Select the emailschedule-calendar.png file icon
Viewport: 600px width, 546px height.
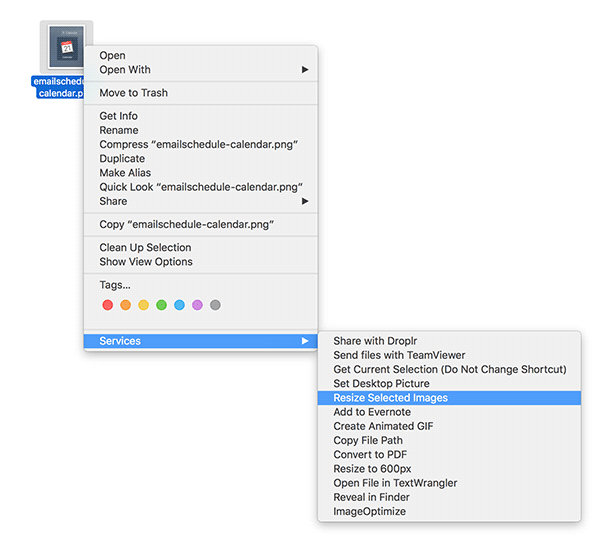[x=66, y=47]
